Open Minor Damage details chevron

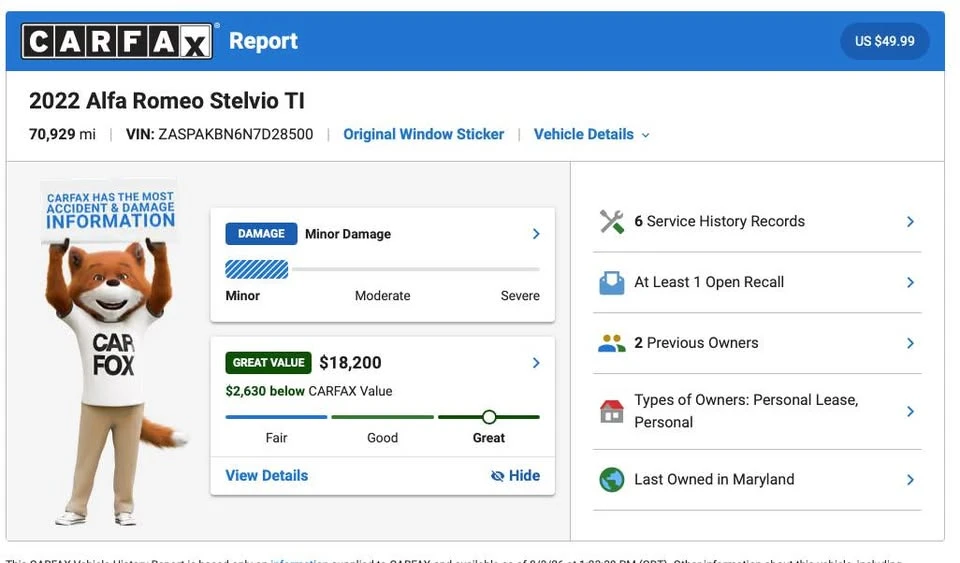point(536,234)
